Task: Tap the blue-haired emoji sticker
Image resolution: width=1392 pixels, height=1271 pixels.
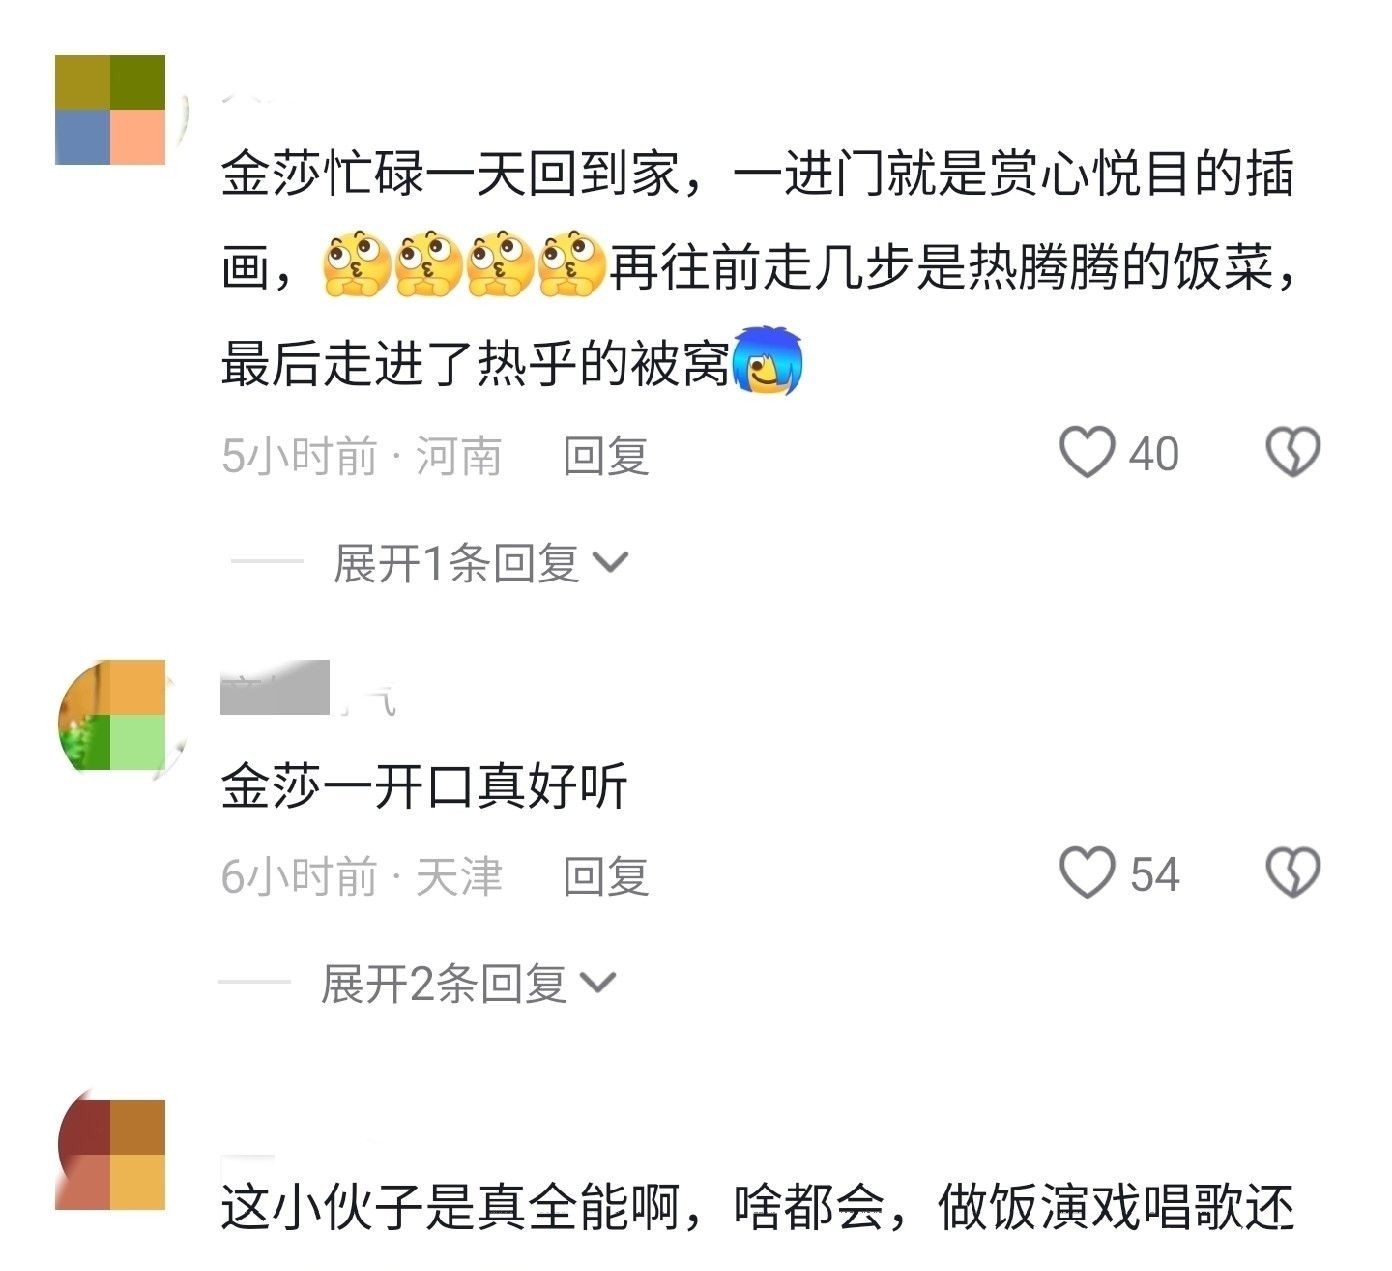Action: point(768,361)
